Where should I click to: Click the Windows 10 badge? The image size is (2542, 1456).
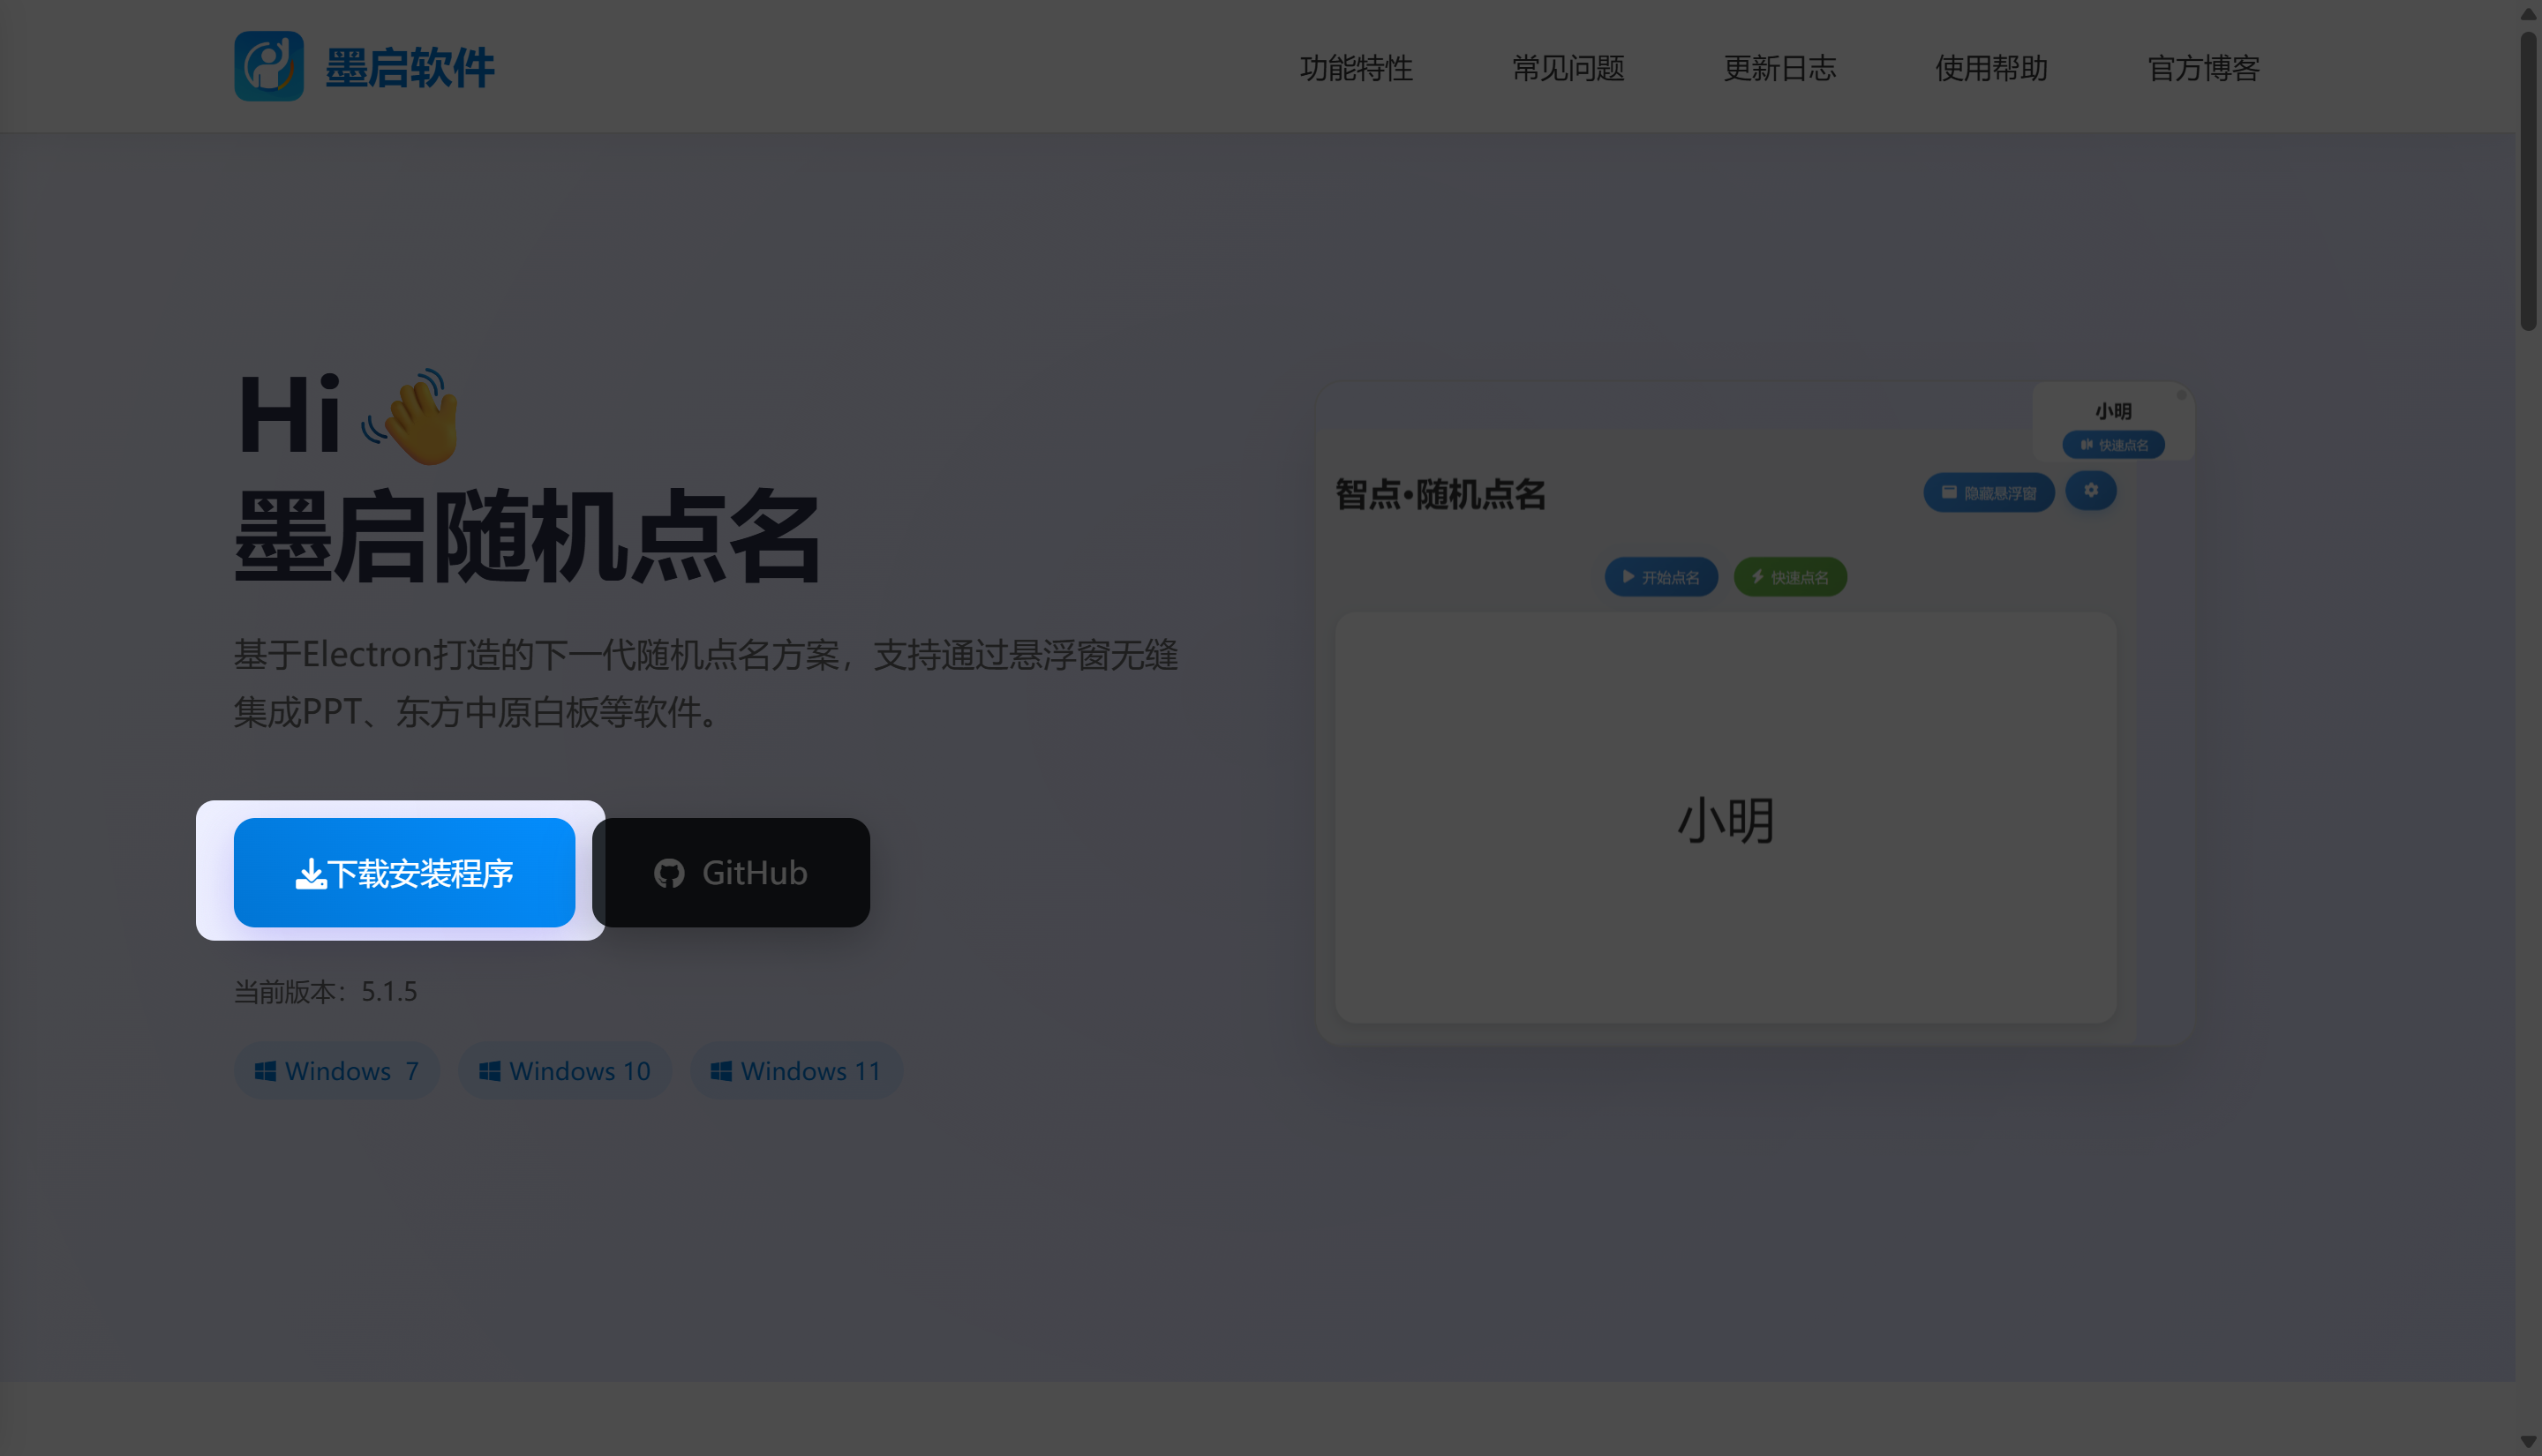(x=565, y=1071)
